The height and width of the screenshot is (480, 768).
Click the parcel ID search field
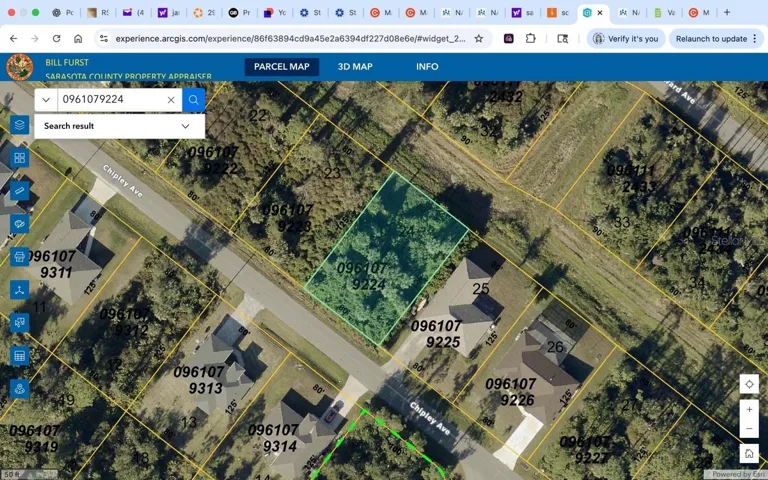110,100
